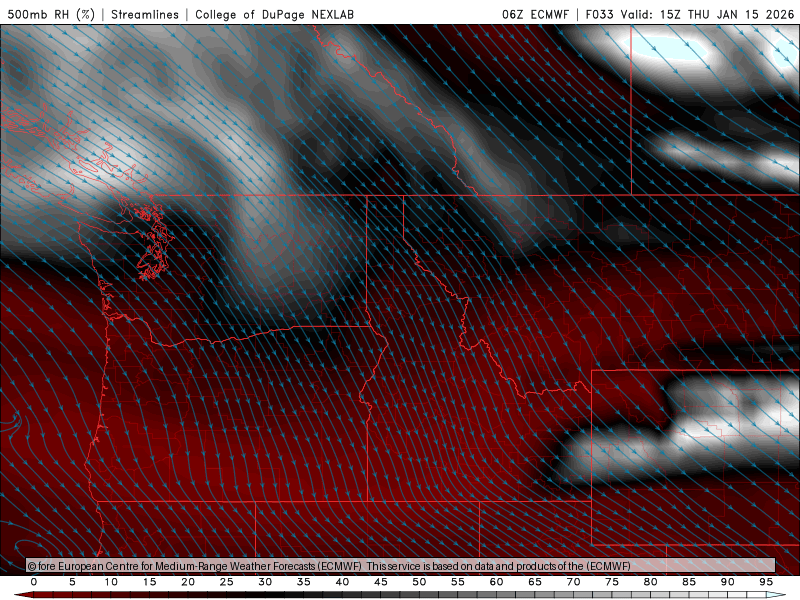Viewport: 800px width, 600px height.
Task: Click the '50' value on the color scale
Action: point(419,582)
